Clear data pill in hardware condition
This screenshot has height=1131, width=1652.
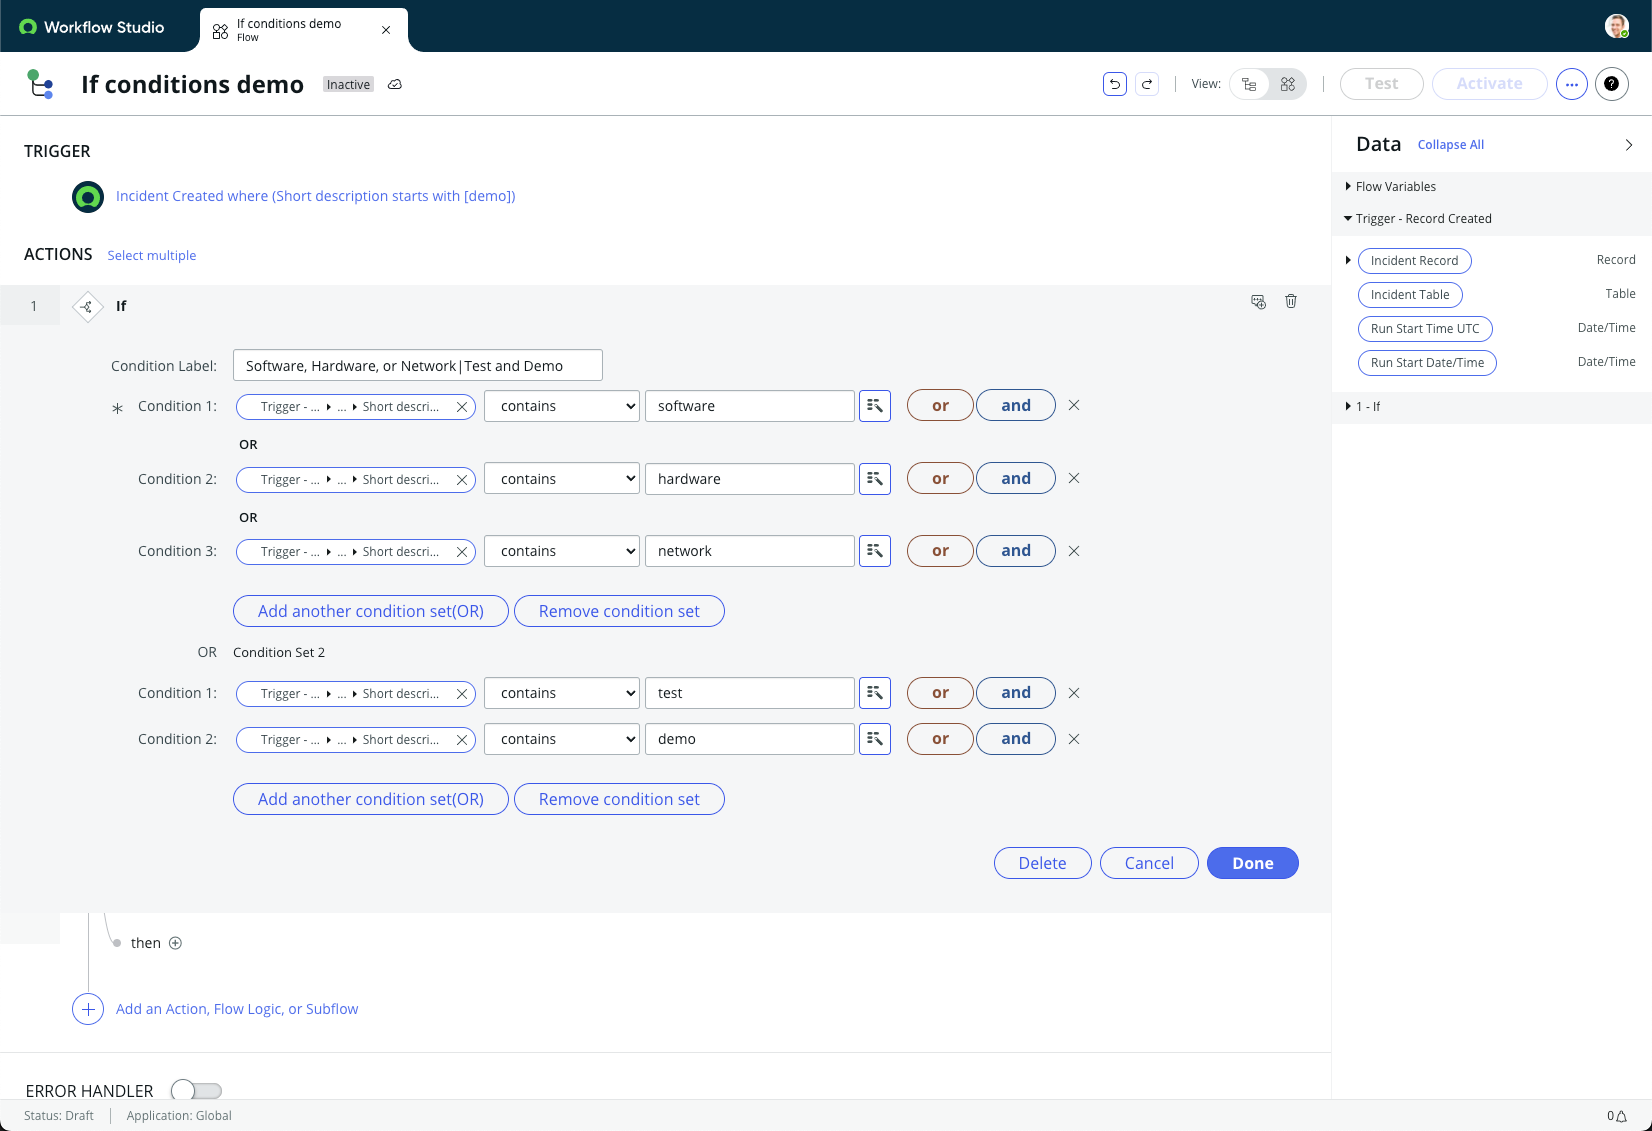point(462,480)
